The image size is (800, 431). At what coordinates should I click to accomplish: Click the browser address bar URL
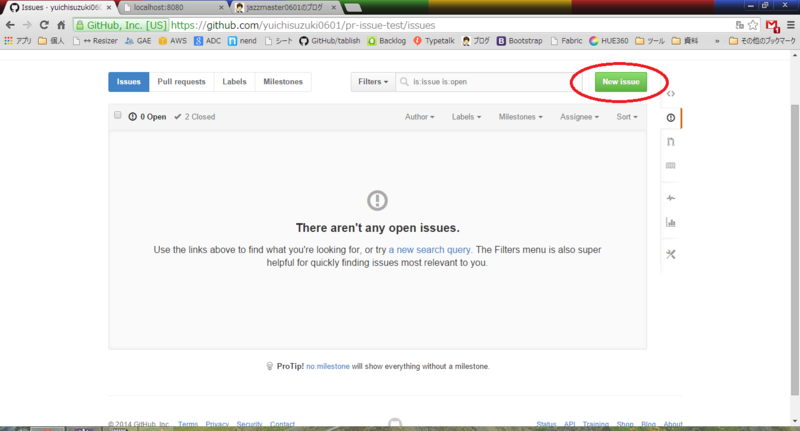click(303, 25)
